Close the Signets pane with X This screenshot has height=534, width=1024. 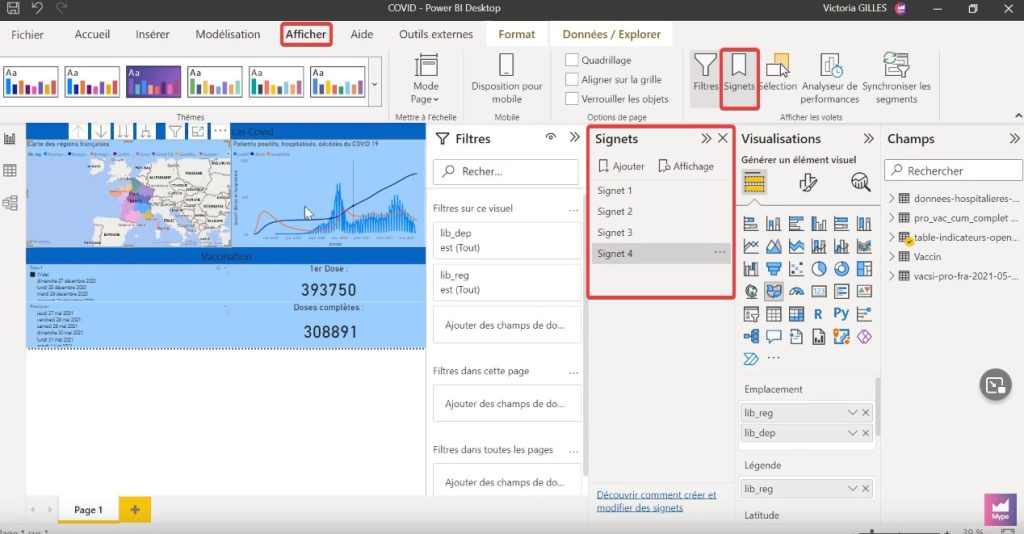click(722, 138)
